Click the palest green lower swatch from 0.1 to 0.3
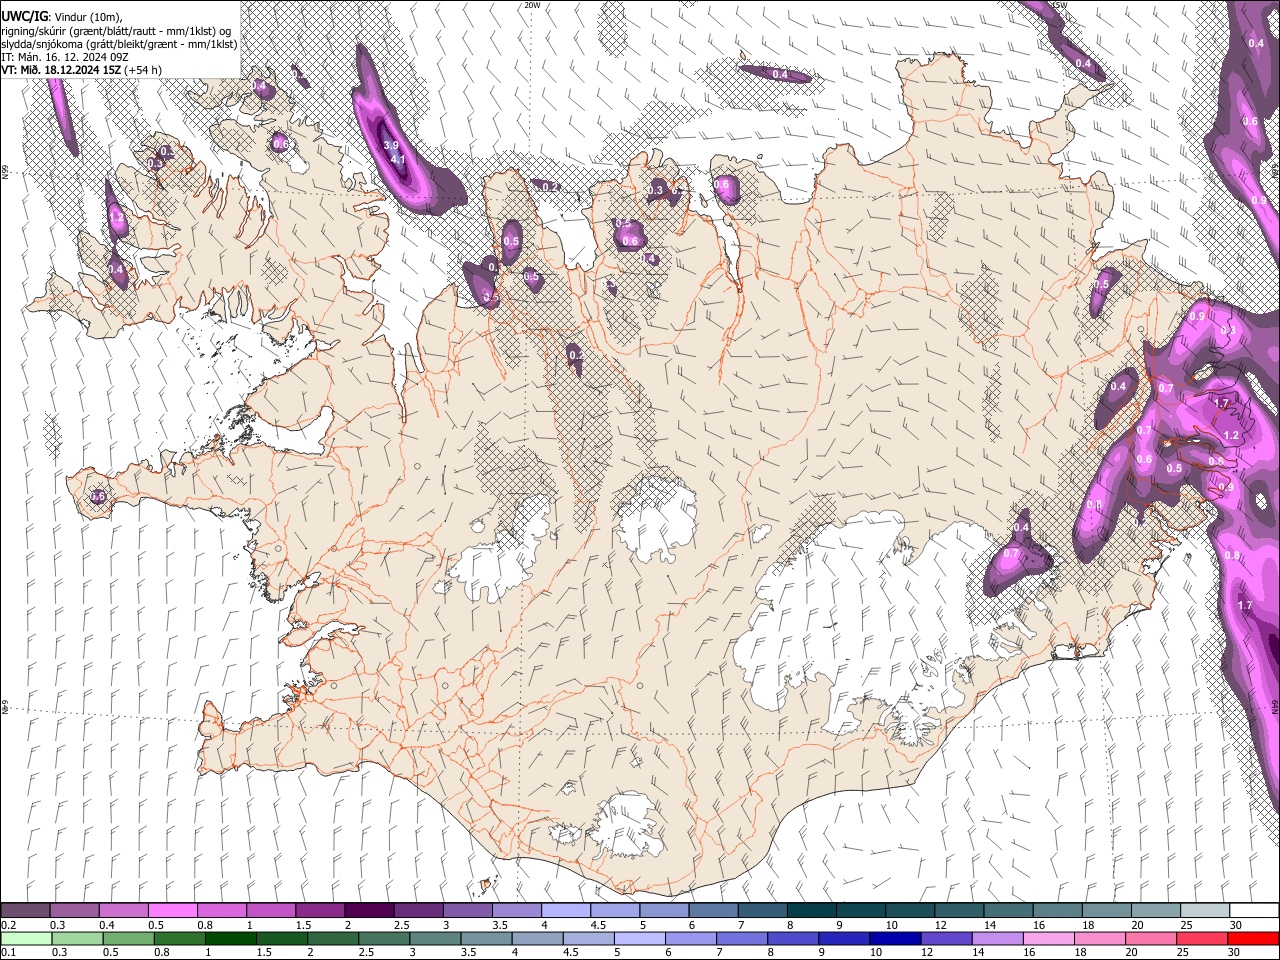This screenshot has height=960, width=1280. (25, 938)
